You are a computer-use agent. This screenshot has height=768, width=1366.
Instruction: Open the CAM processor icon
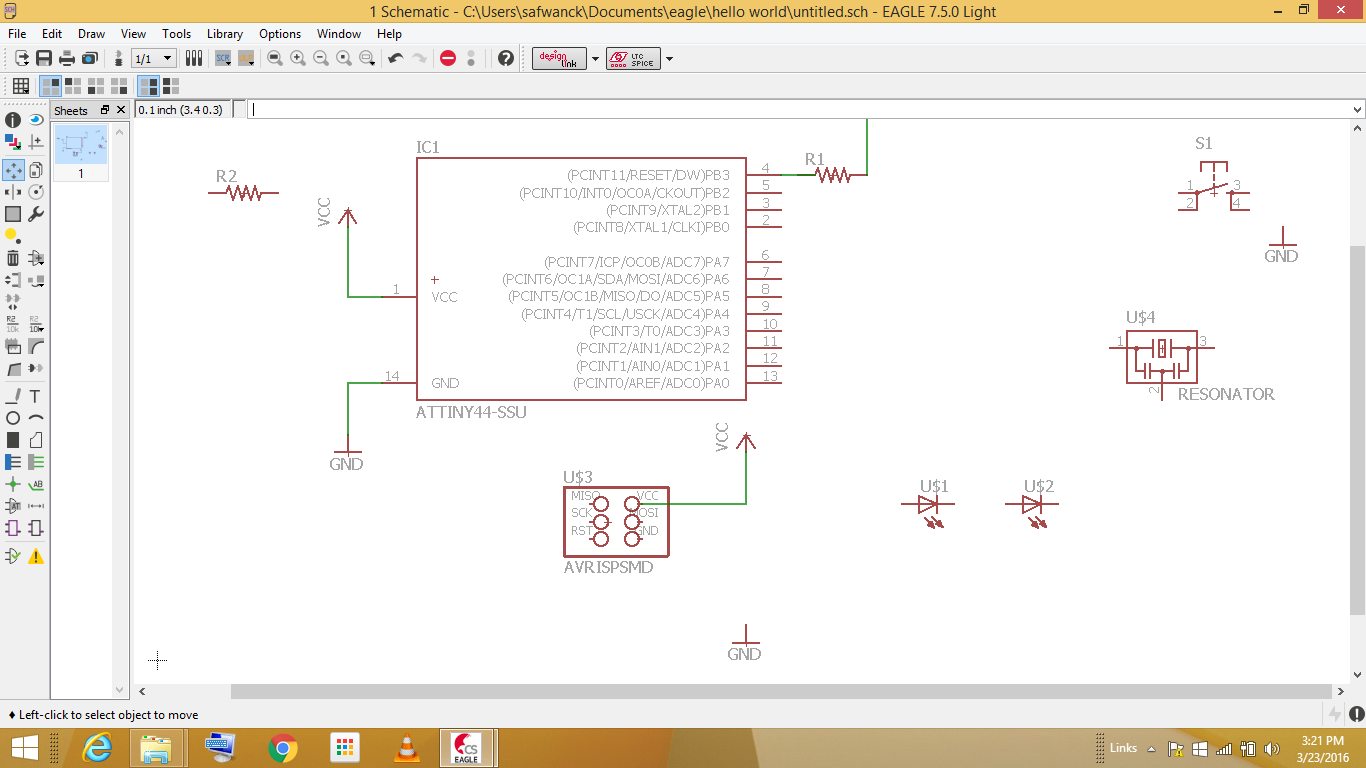click(89, 58)
